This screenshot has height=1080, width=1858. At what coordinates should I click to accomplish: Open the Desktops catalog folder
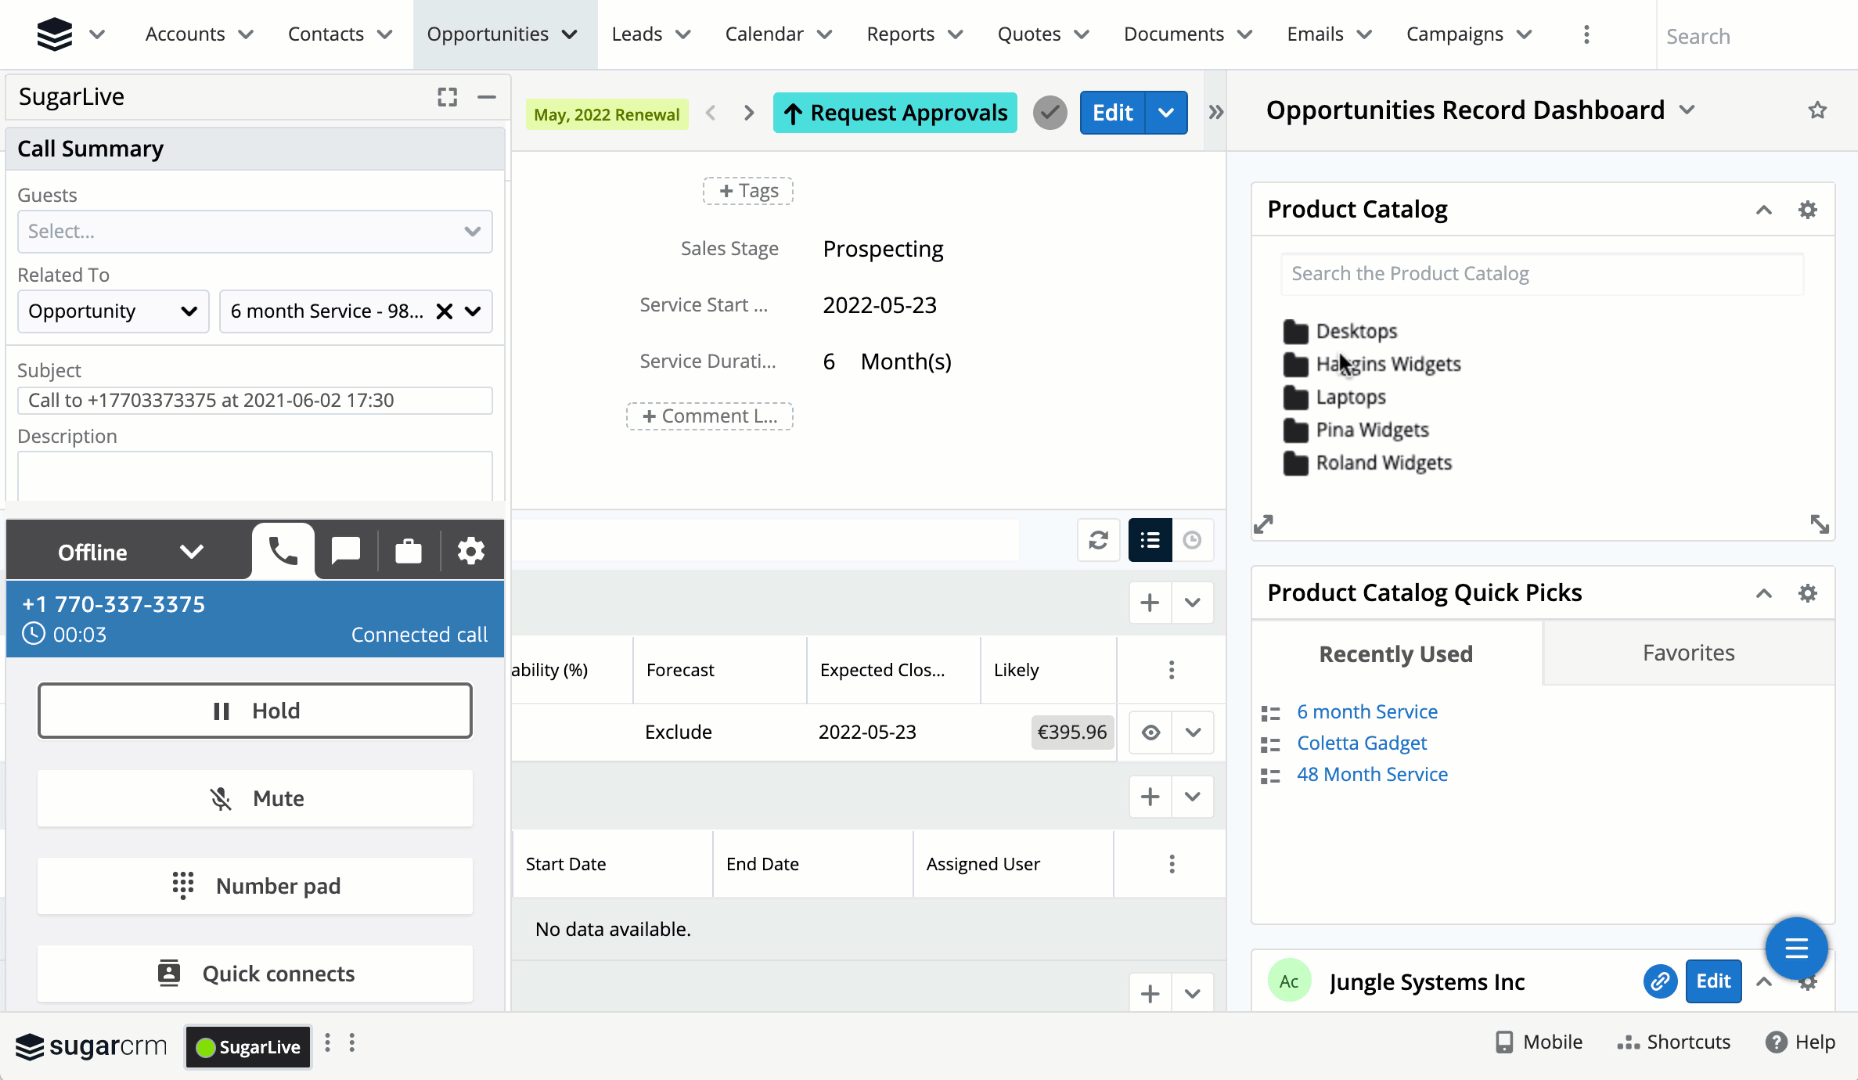click(1356, 331)
